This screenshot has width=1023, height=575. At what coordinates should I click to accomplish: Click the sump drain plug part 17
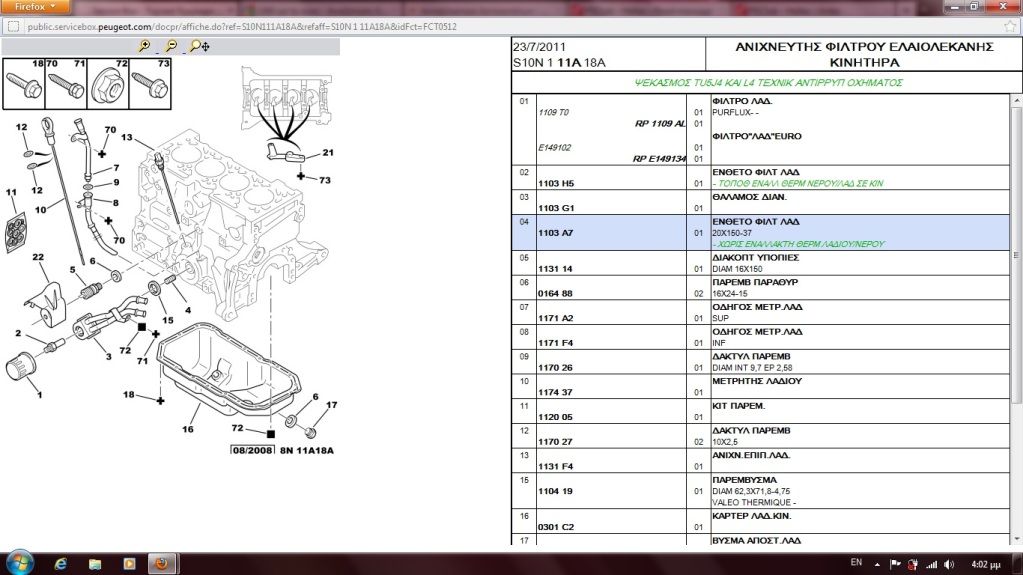point(311,433)
